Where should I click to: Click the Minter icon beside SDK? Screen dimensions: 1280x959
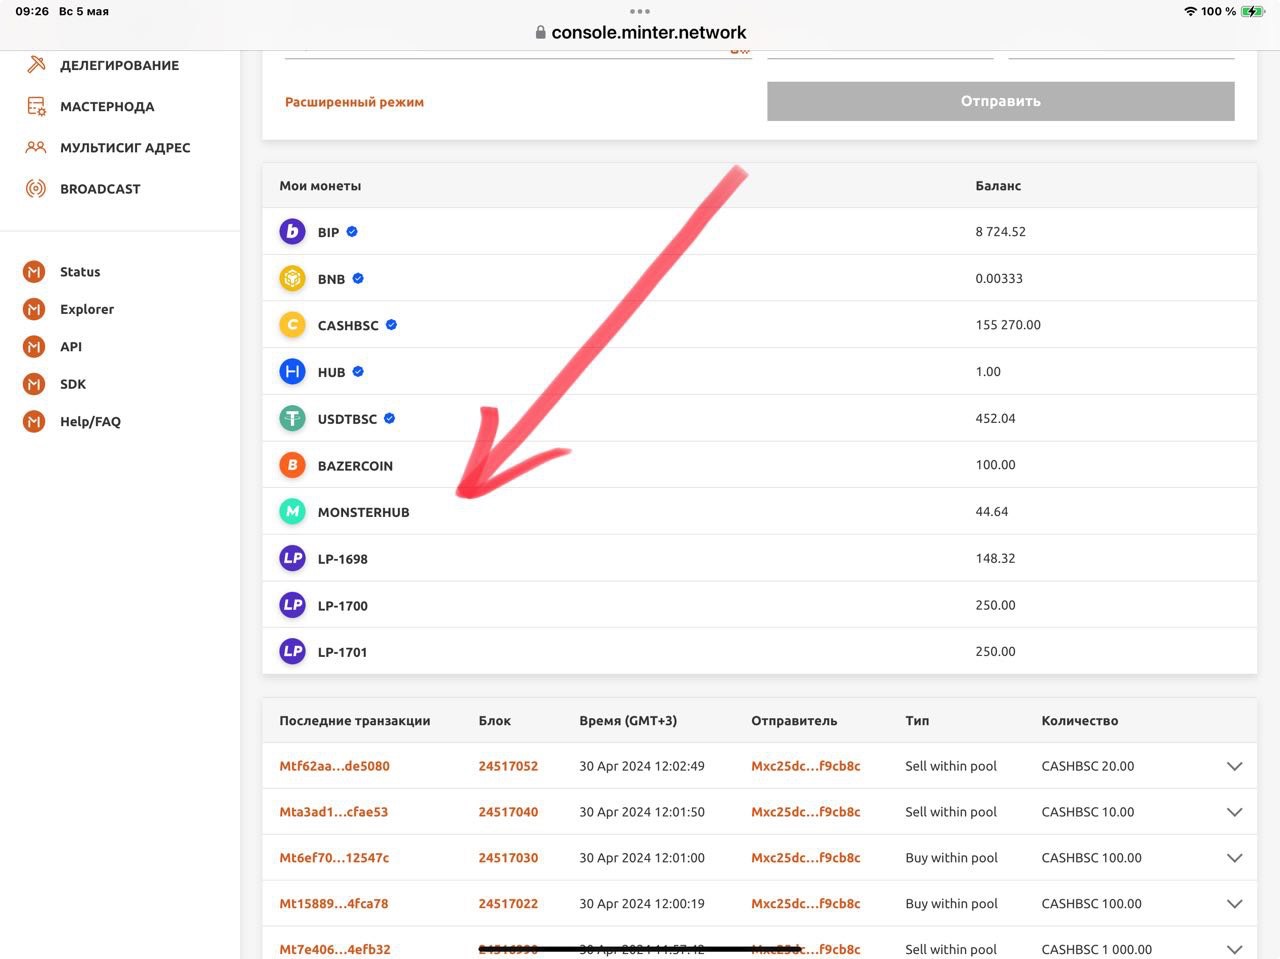coord(34,384)
